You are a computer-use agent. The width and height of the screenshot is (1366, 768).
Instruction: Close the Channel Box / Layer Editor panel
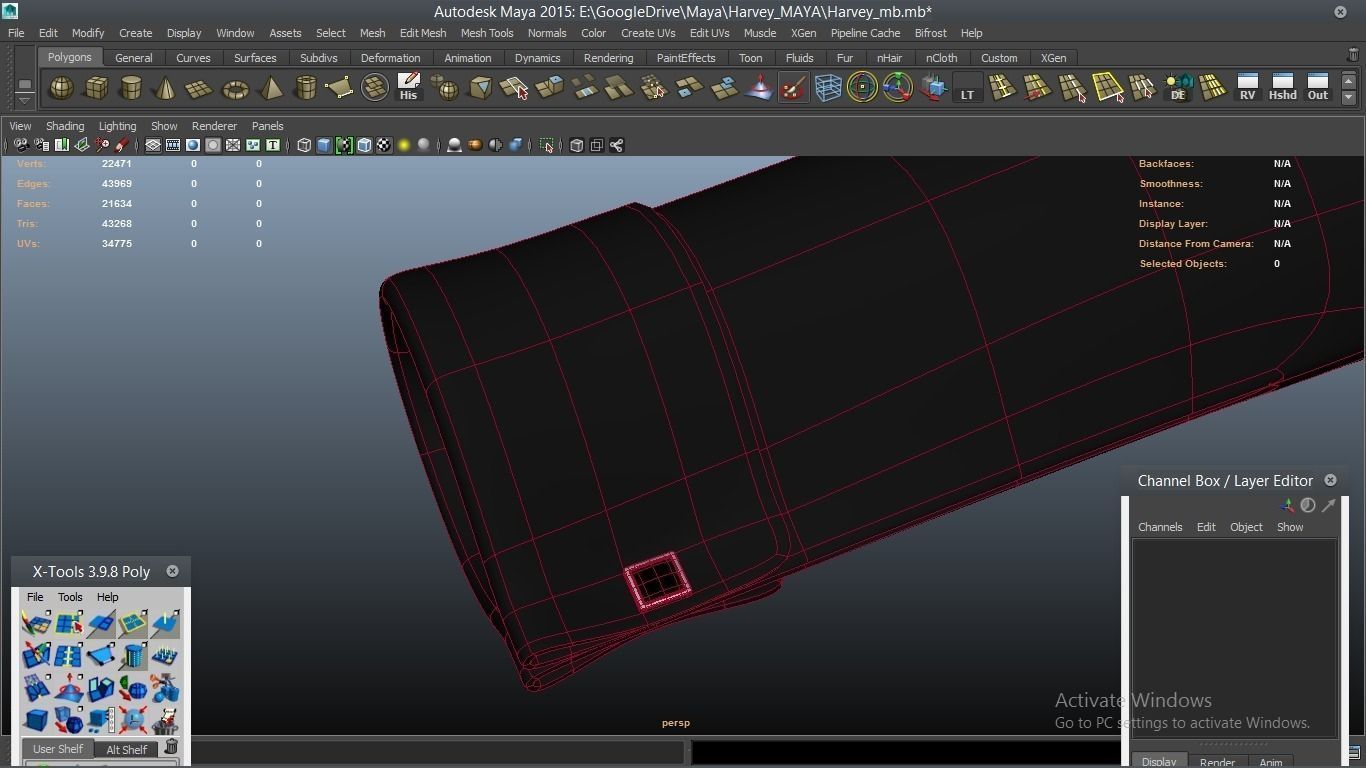pos(1330,481)
